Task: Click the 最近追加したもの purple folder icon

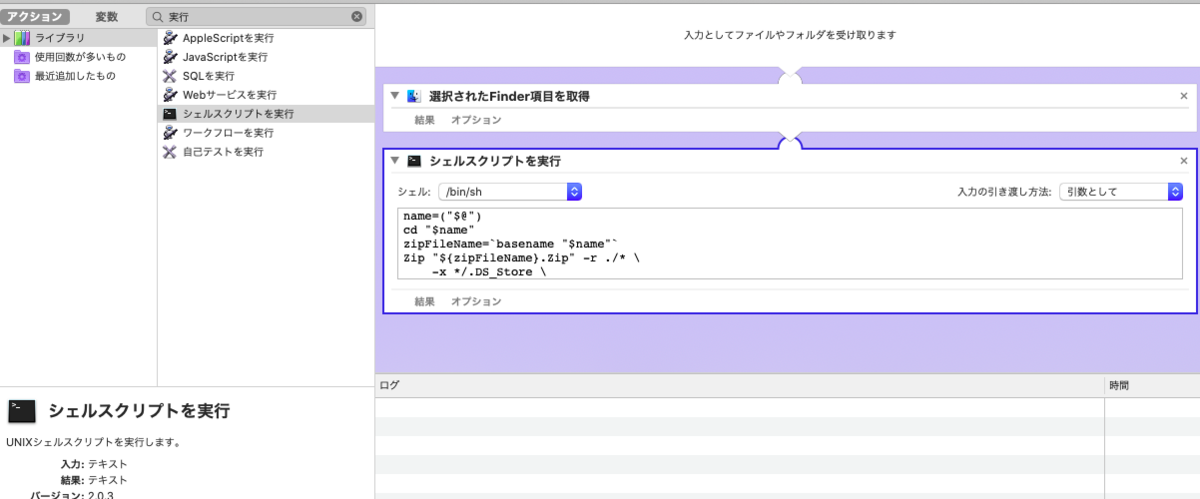Action: (22, 76)
